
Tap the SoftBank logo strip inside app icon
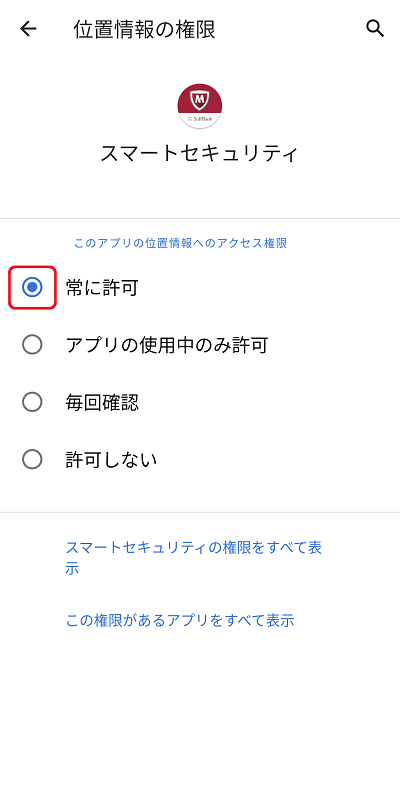coord(200,119)
